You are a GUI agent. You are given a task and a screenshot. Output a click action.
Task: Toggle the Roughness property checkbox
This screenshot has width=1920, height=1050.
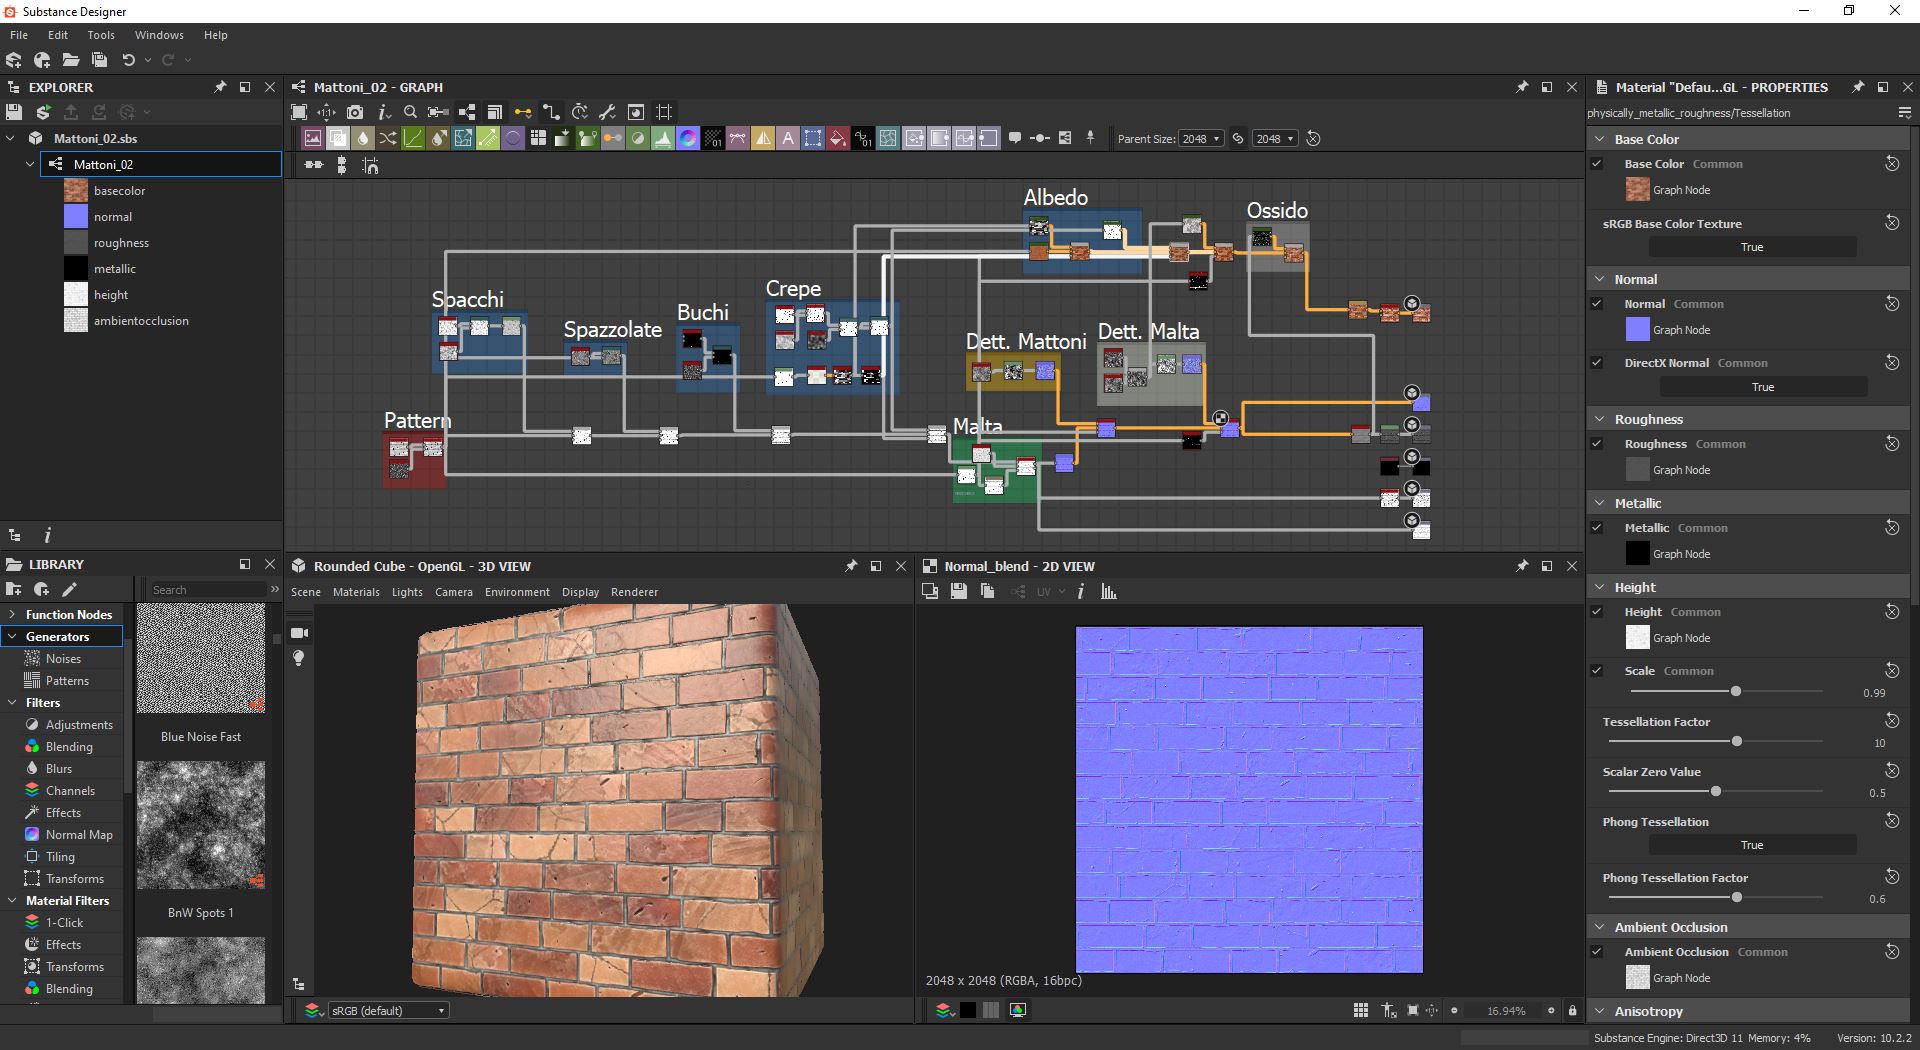1597,444
